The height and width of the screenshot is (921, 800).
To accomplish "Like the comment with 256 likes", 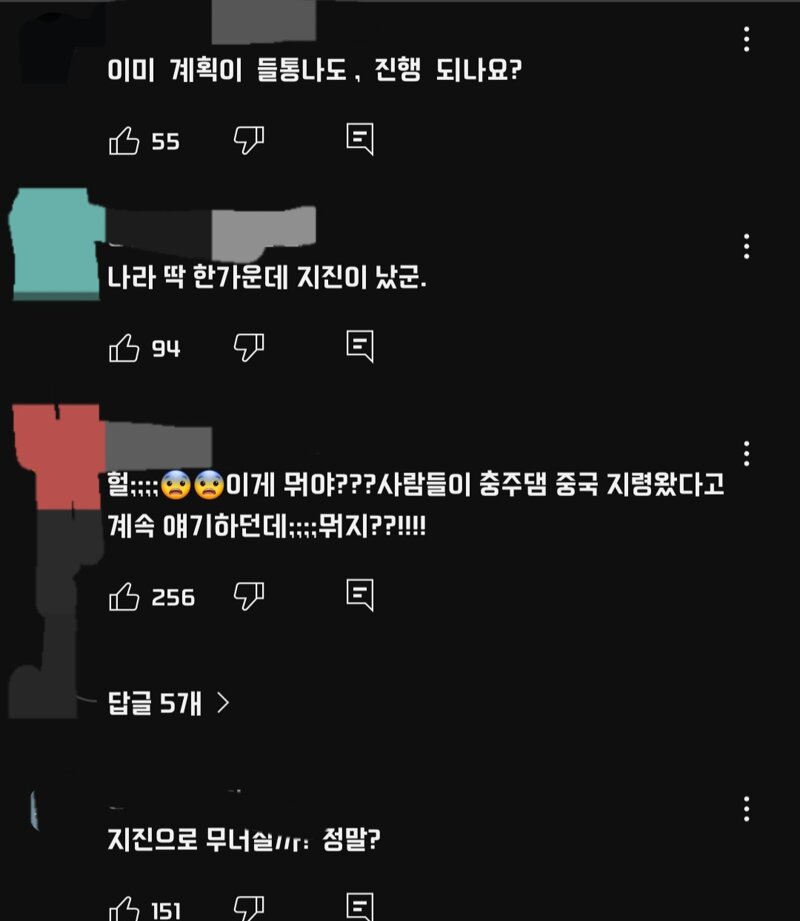I will (124, 597).
